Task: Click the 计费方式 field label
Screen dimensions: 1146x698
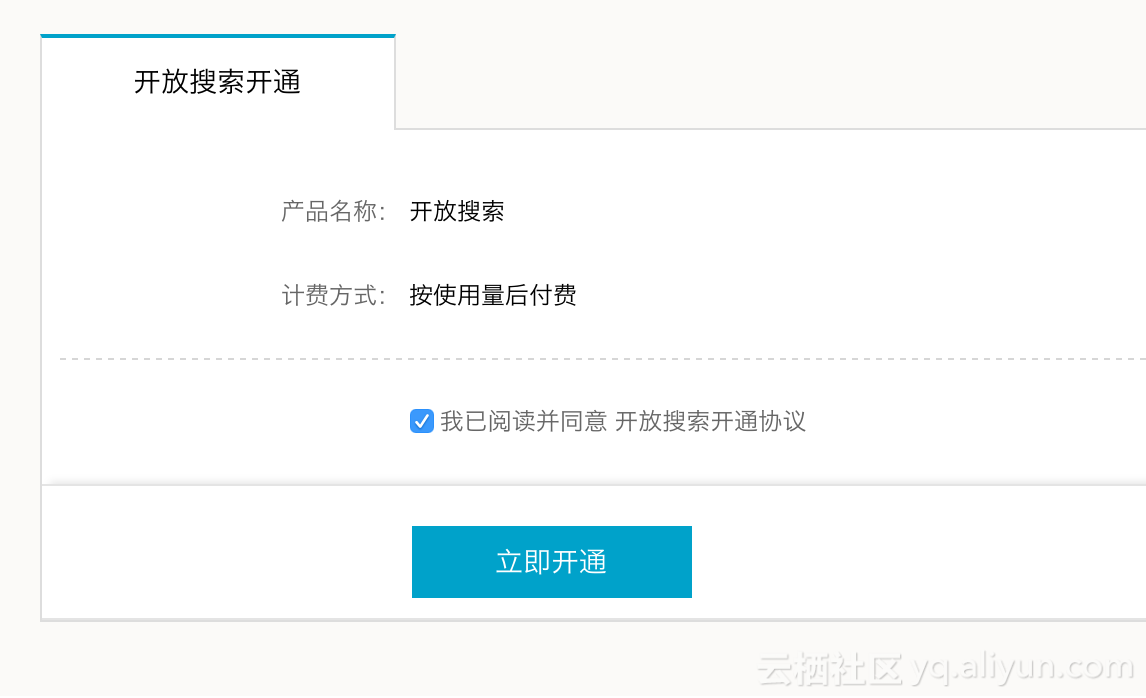Action: pyautogui.click(x=332, y=296)
